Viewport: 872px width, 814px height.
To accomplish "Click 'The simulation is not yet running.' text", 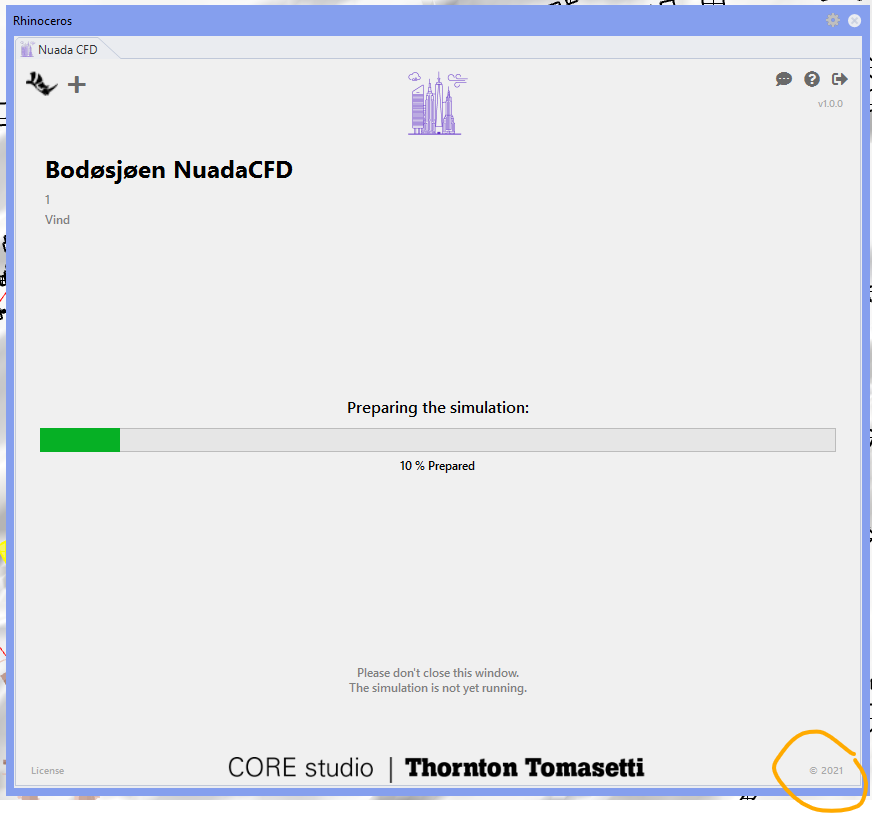I will coord(438,688).
